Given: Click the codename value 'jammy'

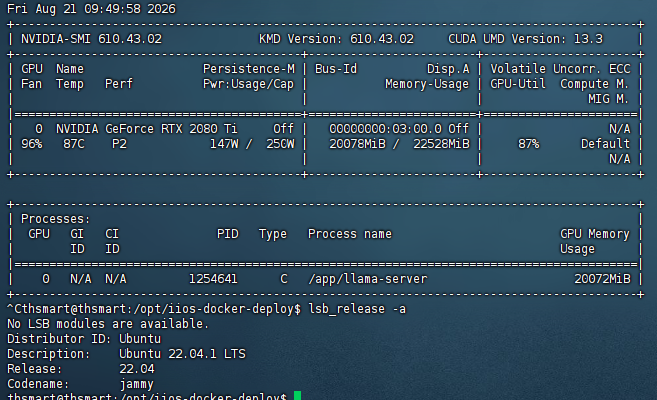Looking at the screenshot, I should tap(137, 385).
